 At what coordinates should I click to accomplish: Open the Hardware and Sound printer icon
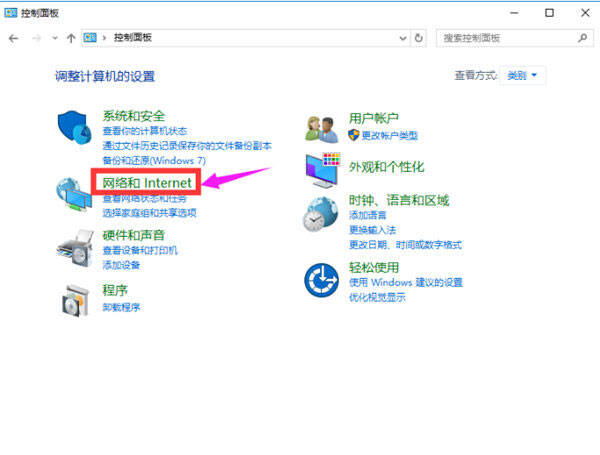(x=75, y=248)
